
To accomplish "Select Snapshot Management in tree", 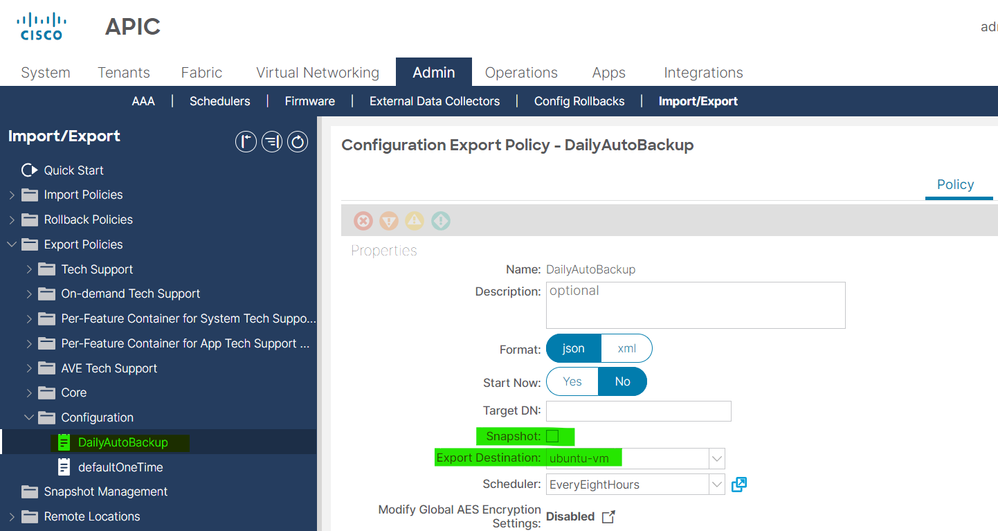I will 106,492.
